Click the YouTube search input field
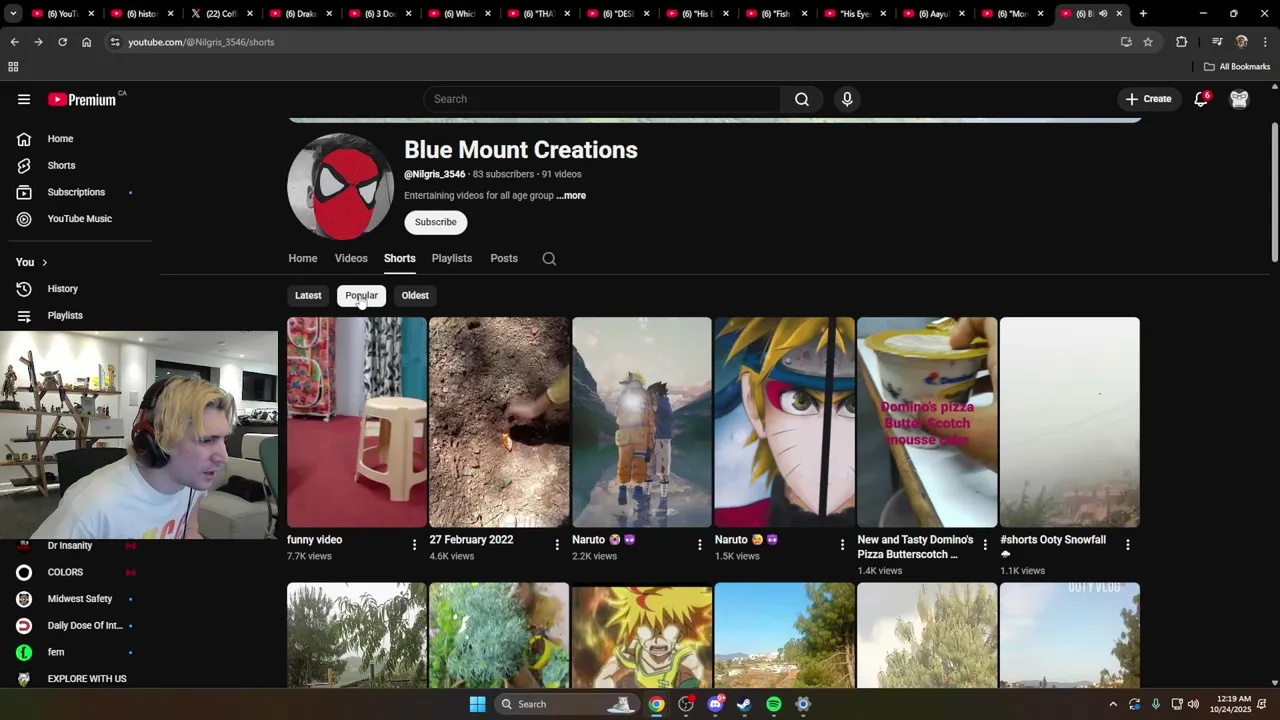The width and height of the screenshot is (1280, 720). point(603,99)
